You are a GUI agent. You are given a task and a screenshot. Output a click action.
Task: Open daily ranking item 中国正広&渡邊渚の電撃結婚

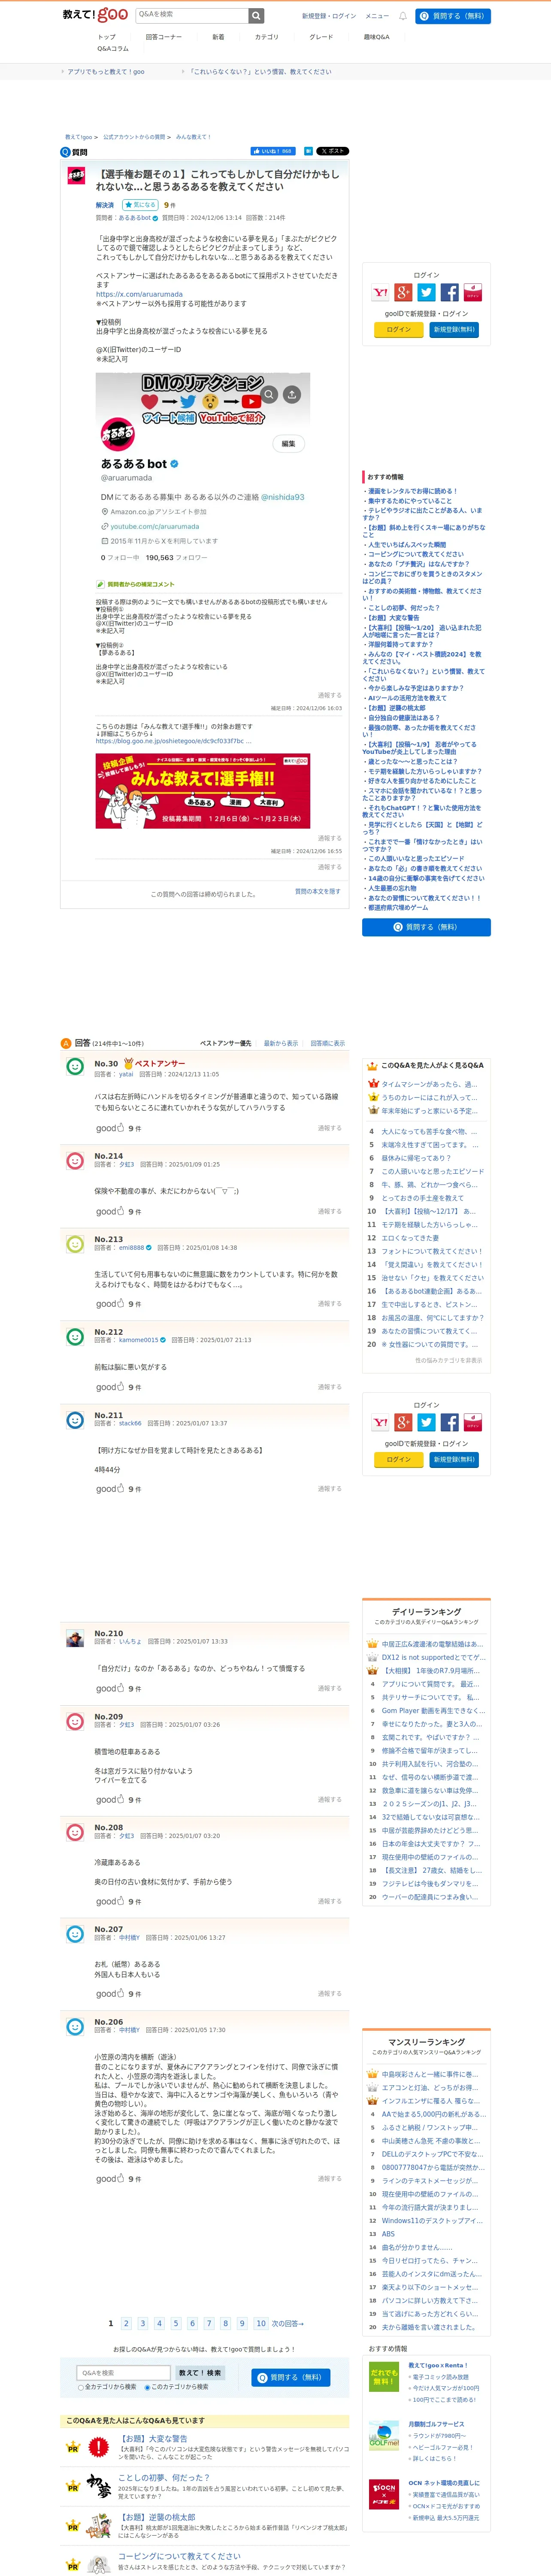pos(432,1644)
